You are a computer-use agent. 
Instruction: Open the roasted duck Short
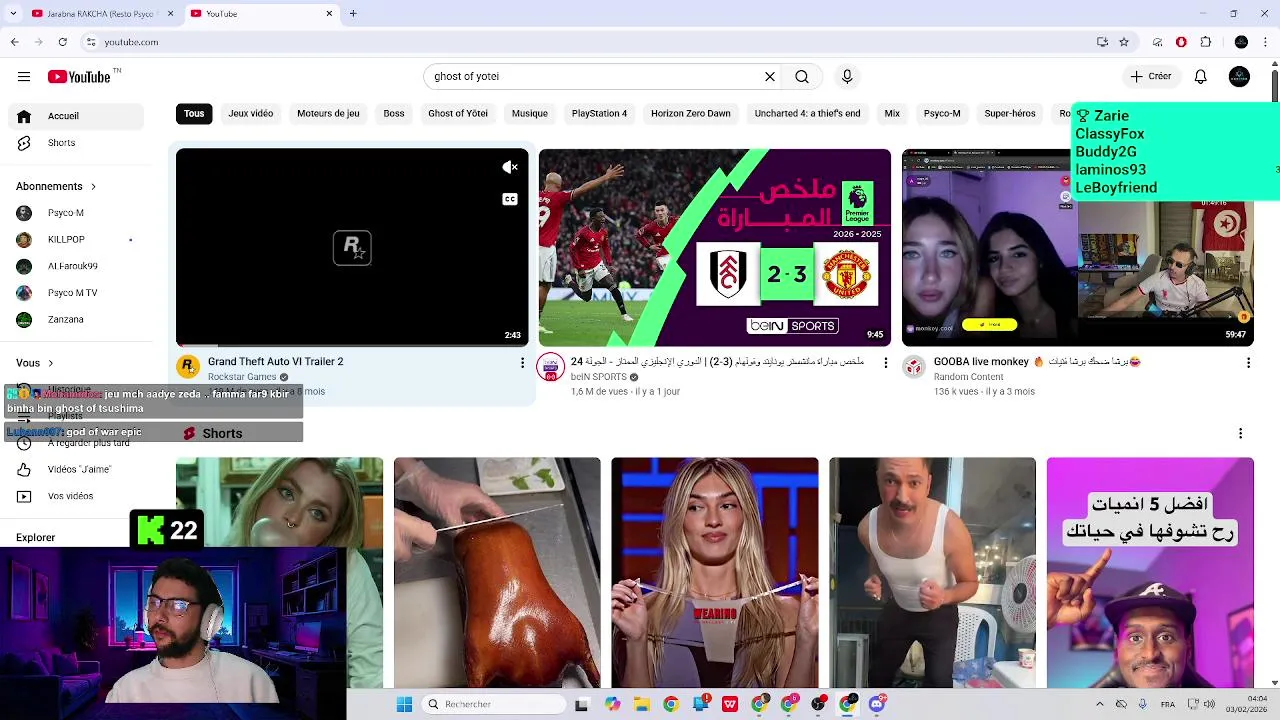pos(497,573)
